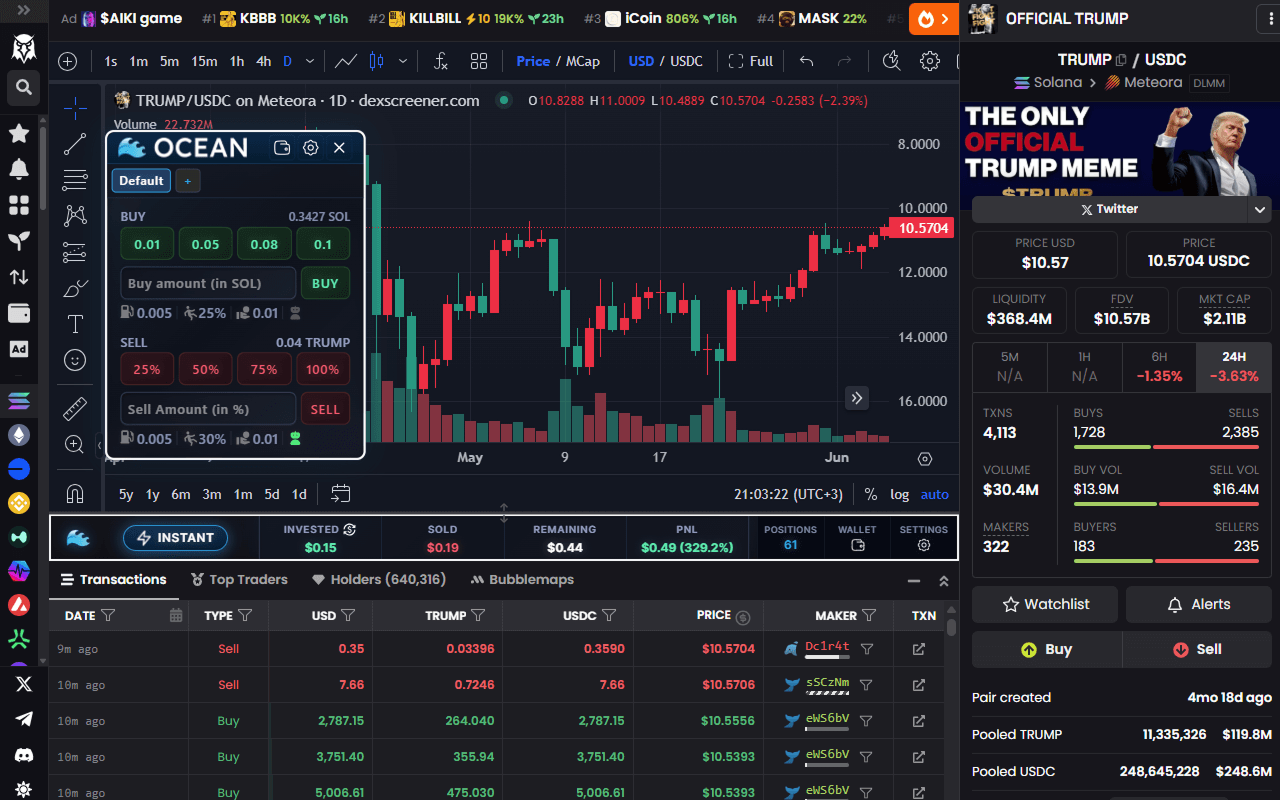This screenshot has width=1280, height=800.
Task: Select the BNB chain icon in sidebar
Action: [x=19, y=503]
